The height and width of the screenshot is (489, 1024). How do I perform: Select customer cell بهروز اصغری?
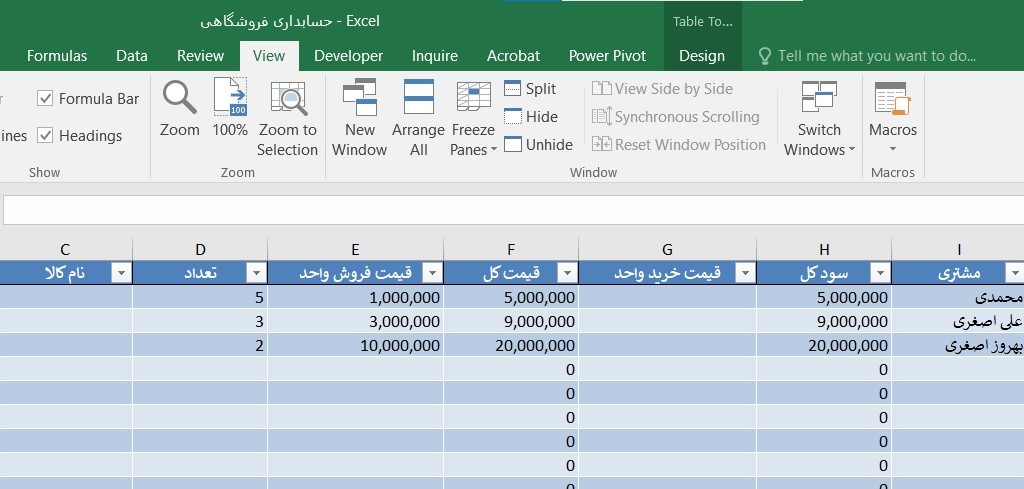tap(958, 345)
